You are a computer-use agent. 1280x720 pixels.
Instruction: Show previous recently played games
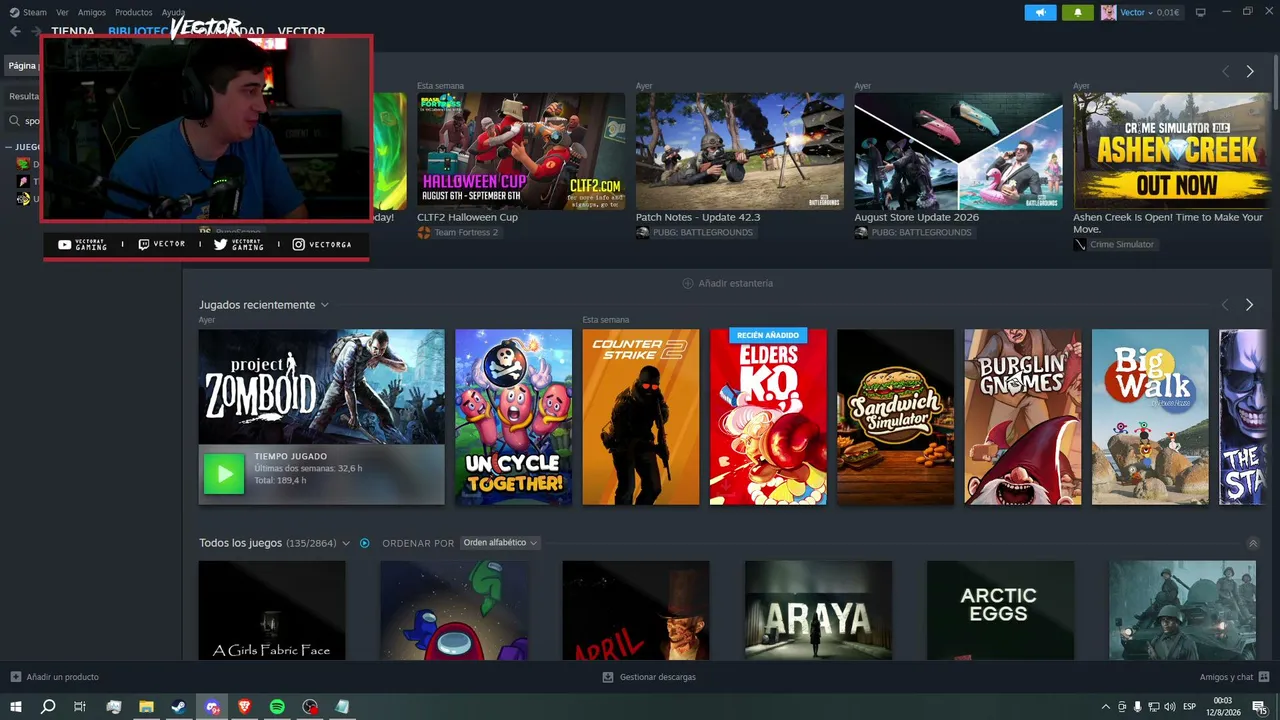(1225, 305)
